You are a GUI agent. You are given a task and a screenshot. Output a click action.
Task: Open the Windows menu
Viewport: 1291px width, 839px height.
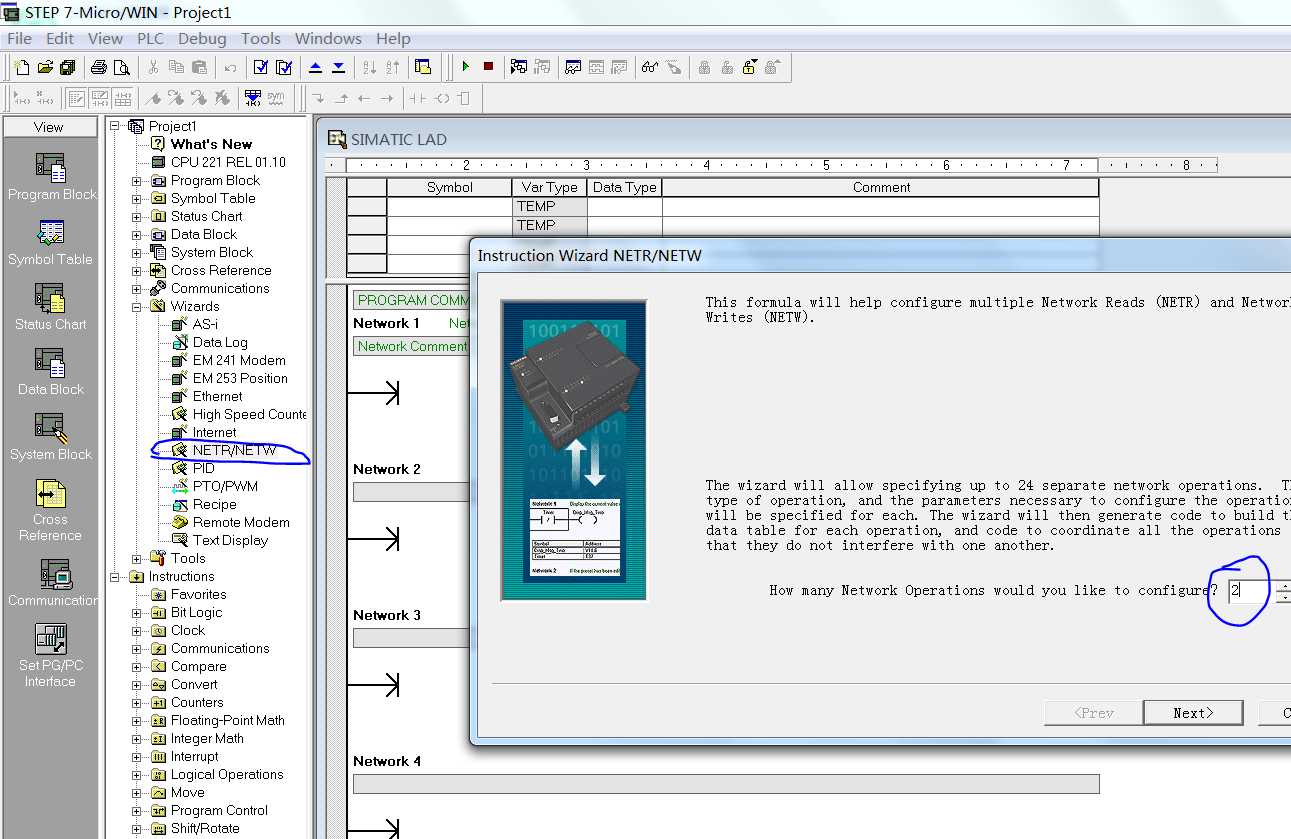tap(328, 38)
